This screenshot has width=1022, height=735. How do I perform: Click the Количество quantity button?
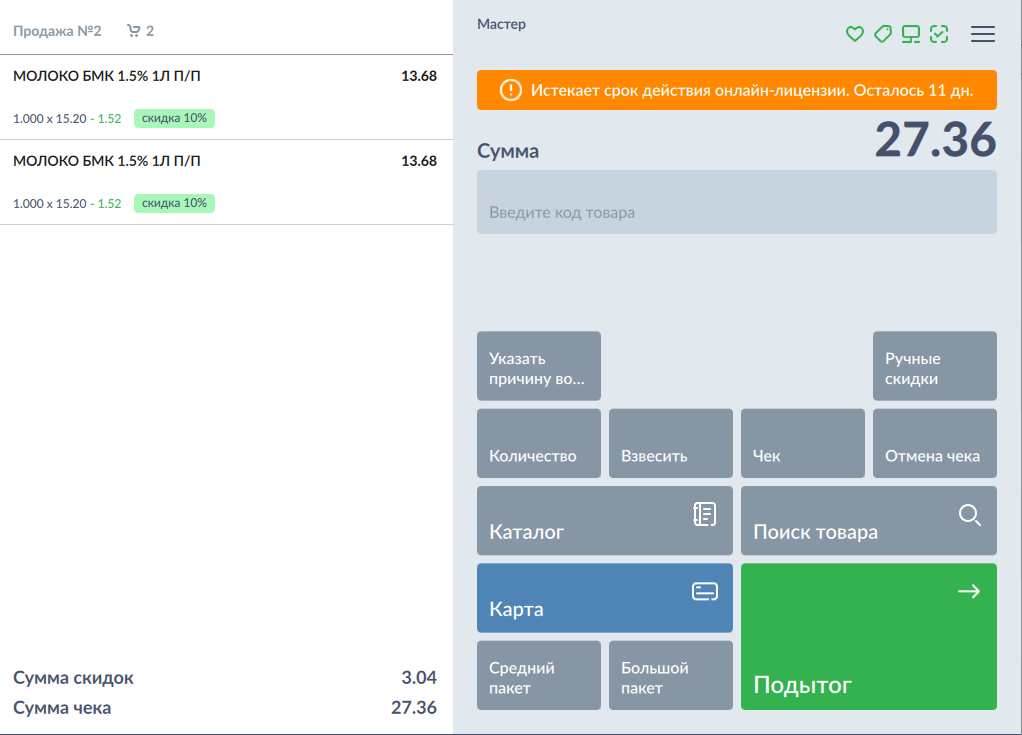click(538, 443)
